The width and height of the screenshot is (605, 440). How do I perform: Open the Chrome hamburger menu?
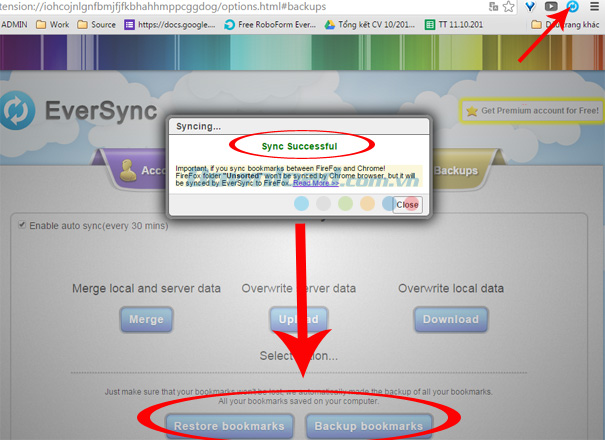coord(595,6)
